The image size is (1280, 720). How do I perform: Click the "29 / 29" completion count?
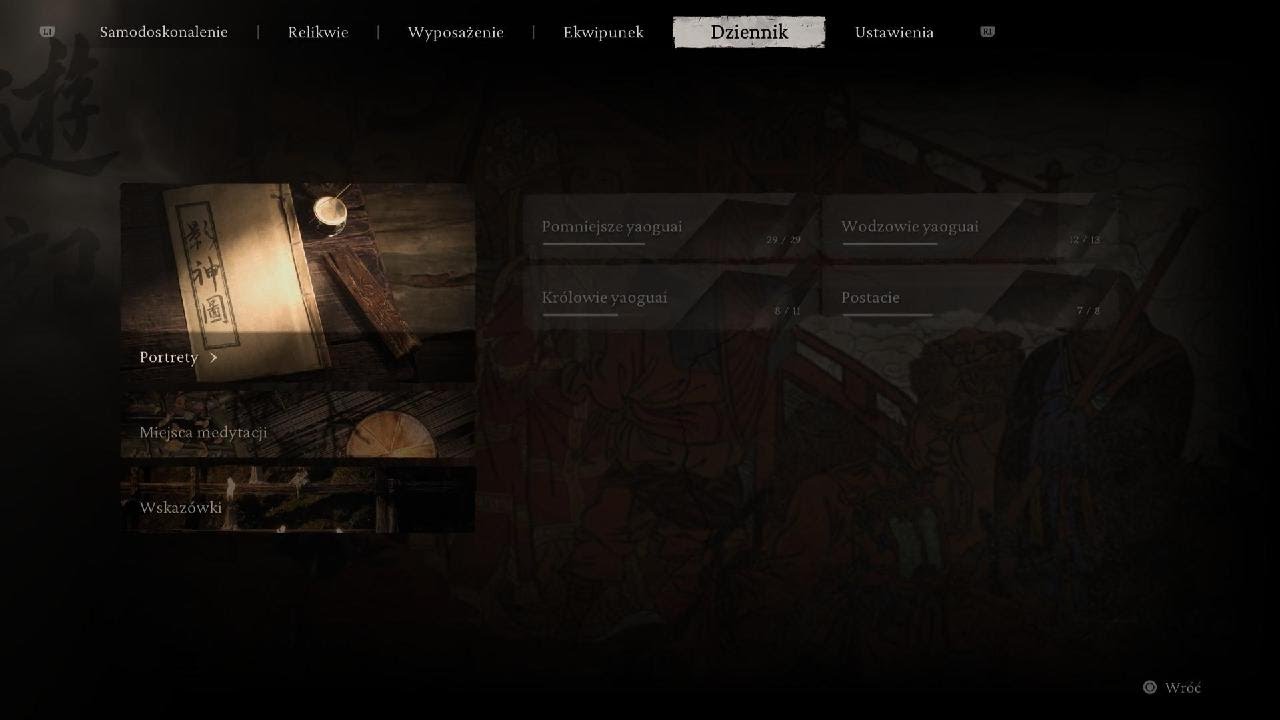click(x=784, y=240)
